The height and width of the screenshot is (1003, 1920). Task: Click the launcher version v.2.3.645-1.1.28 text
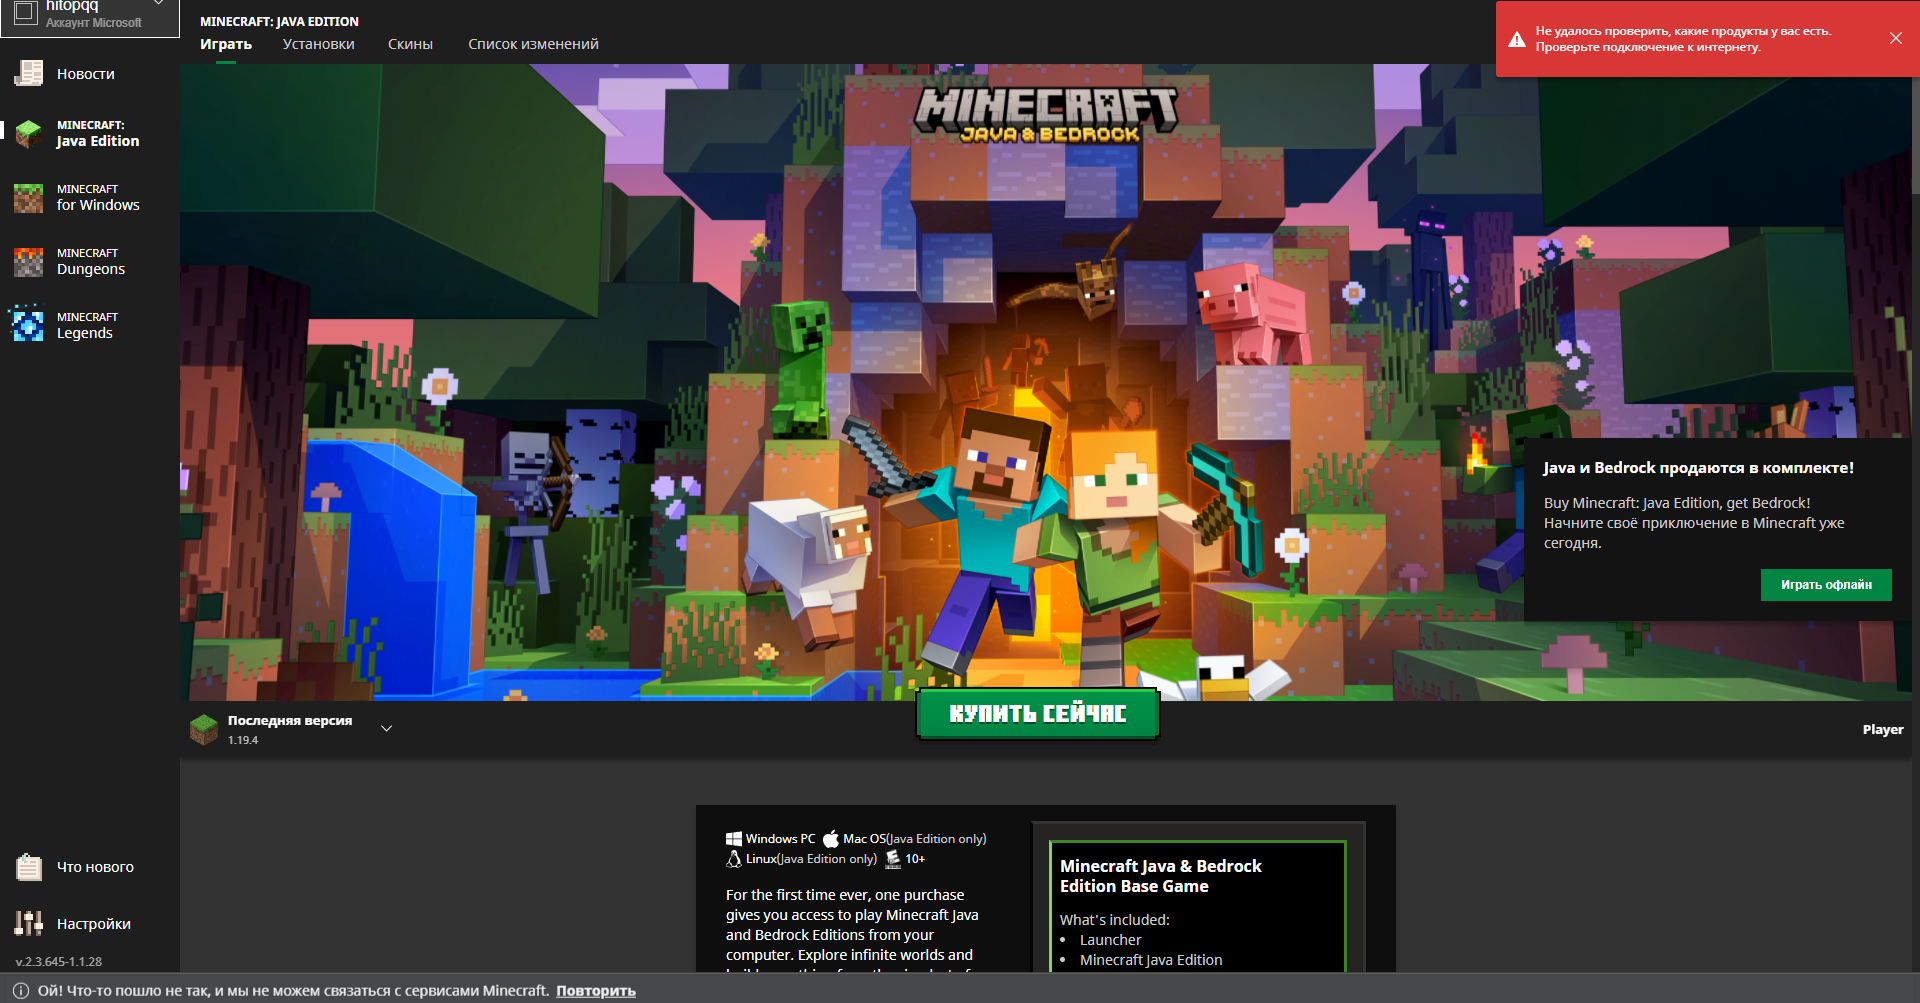(59, 962)
